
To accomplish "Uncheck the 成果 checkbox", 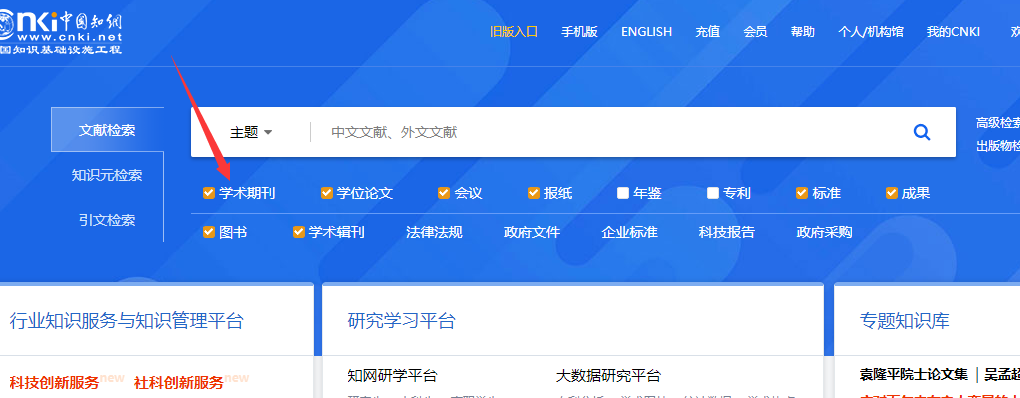I will (892, 192).
